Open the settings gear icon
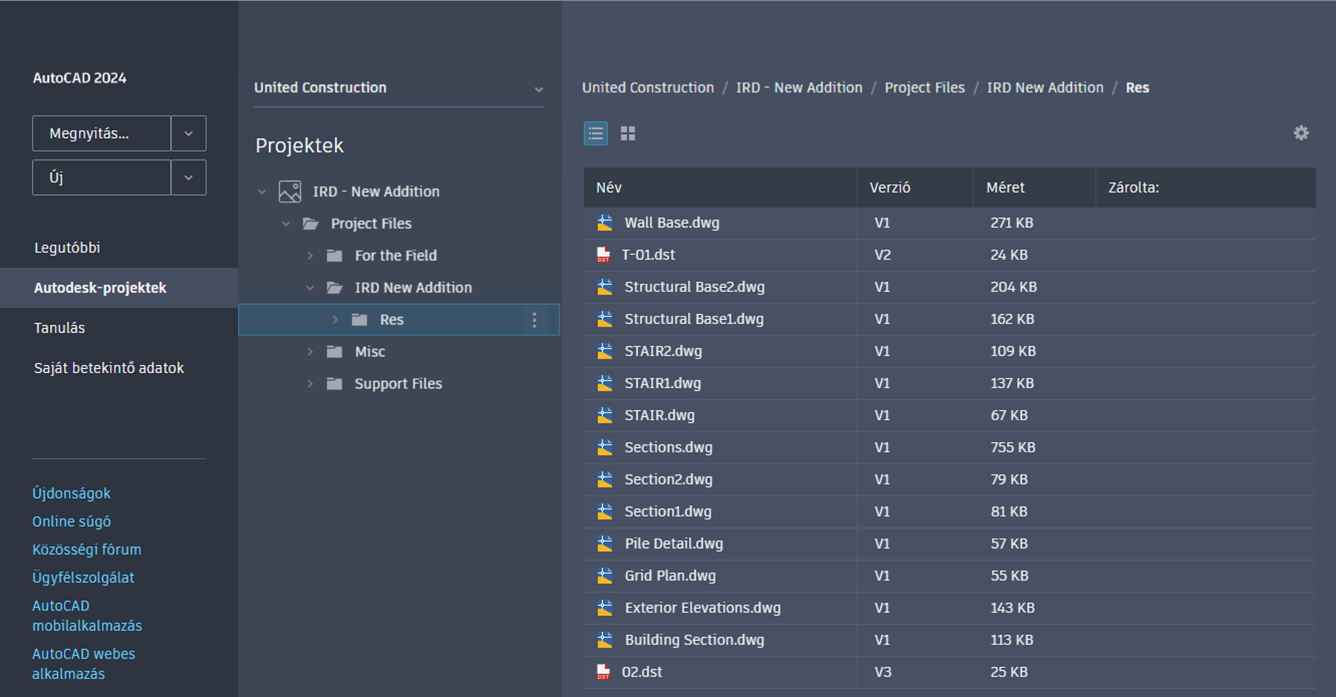The image size is (1336, 697). pos(1301,133)
